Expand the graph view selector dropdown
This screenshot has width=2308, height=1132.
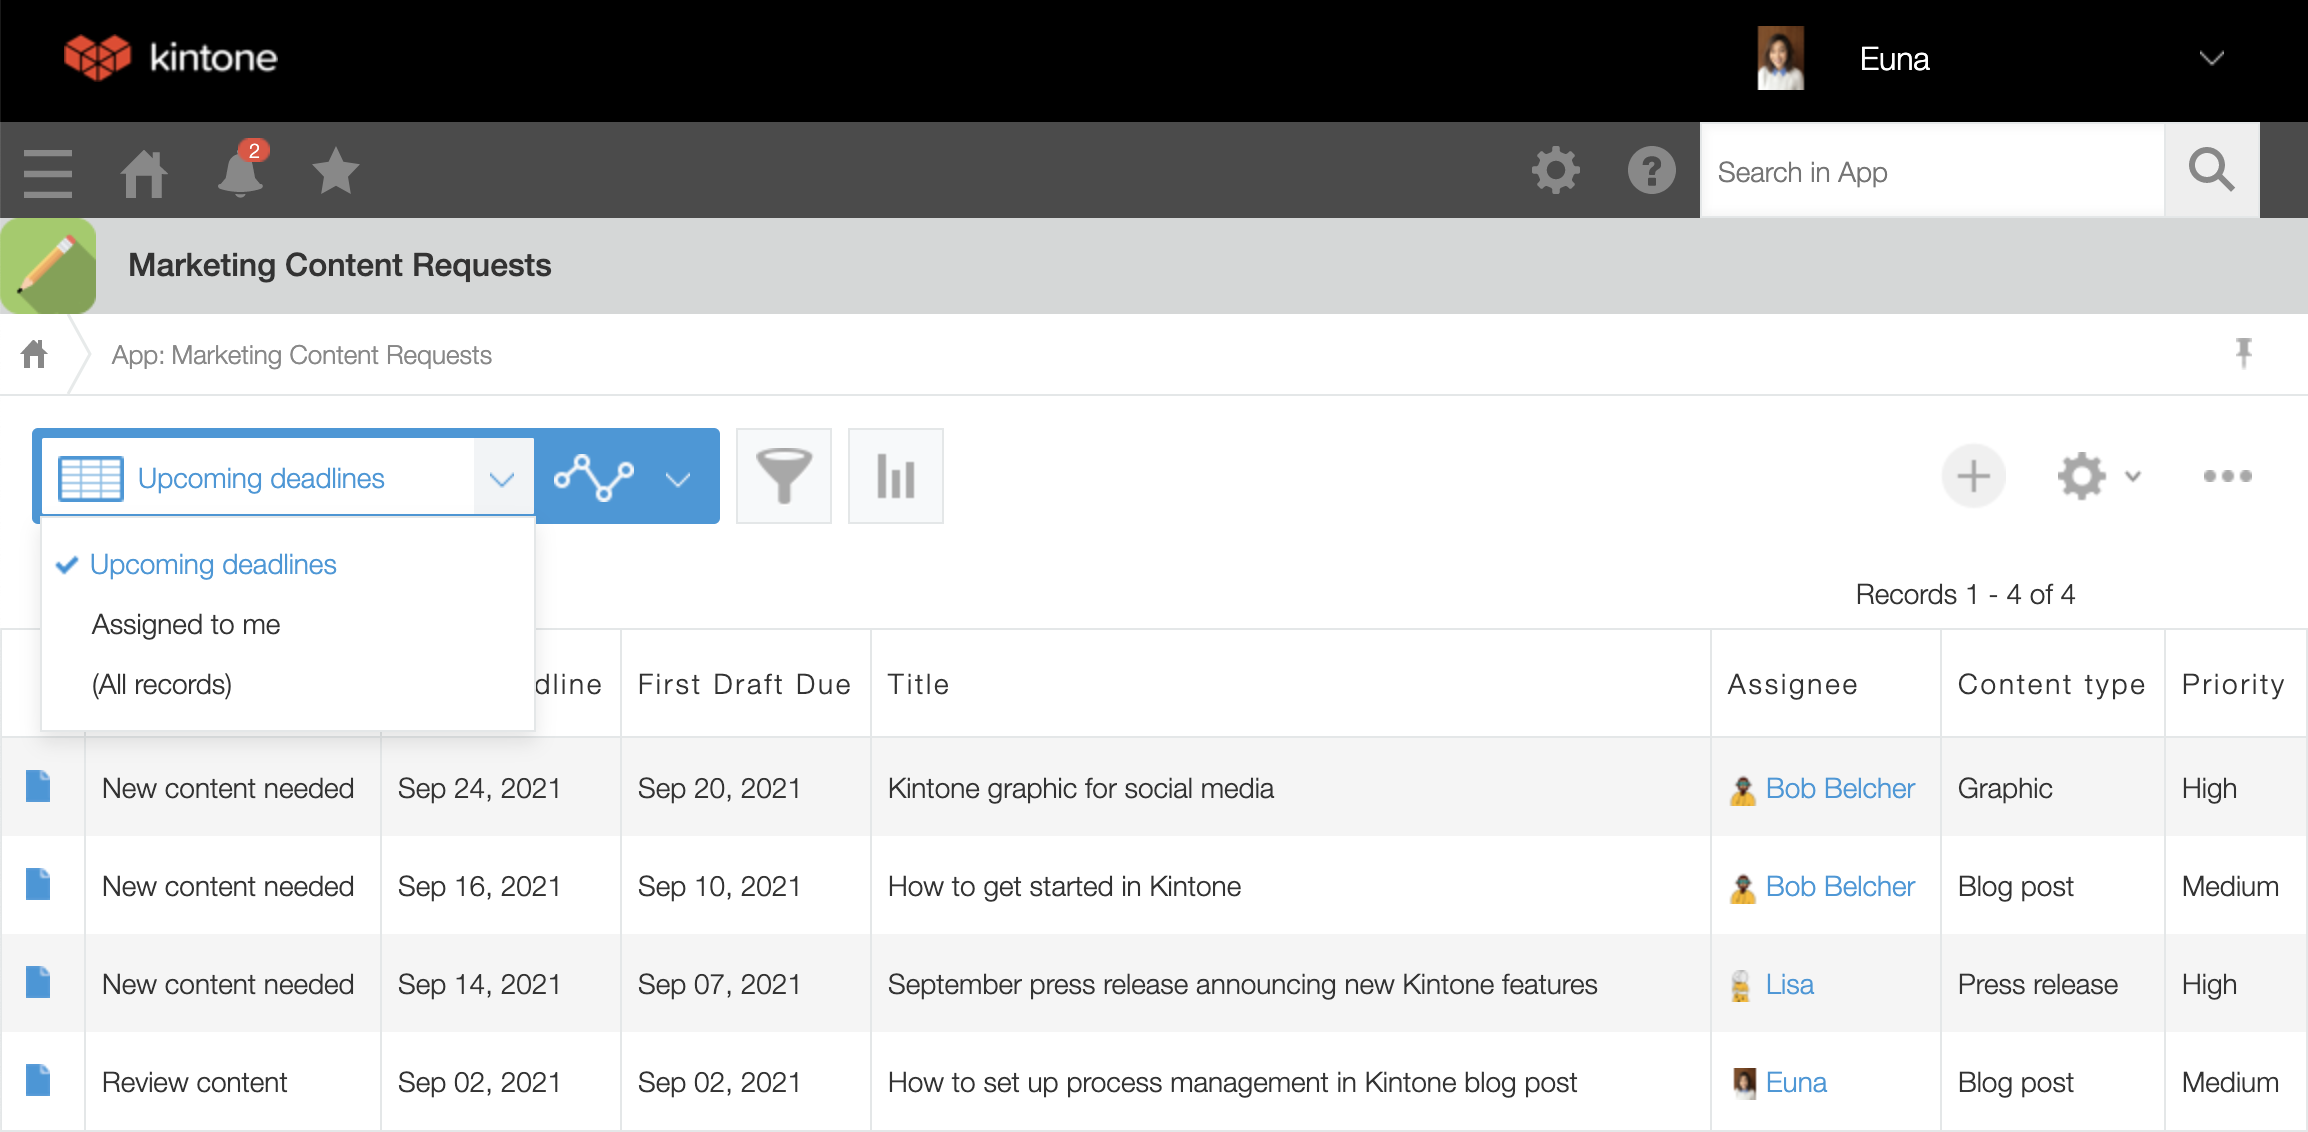point(678,478)
